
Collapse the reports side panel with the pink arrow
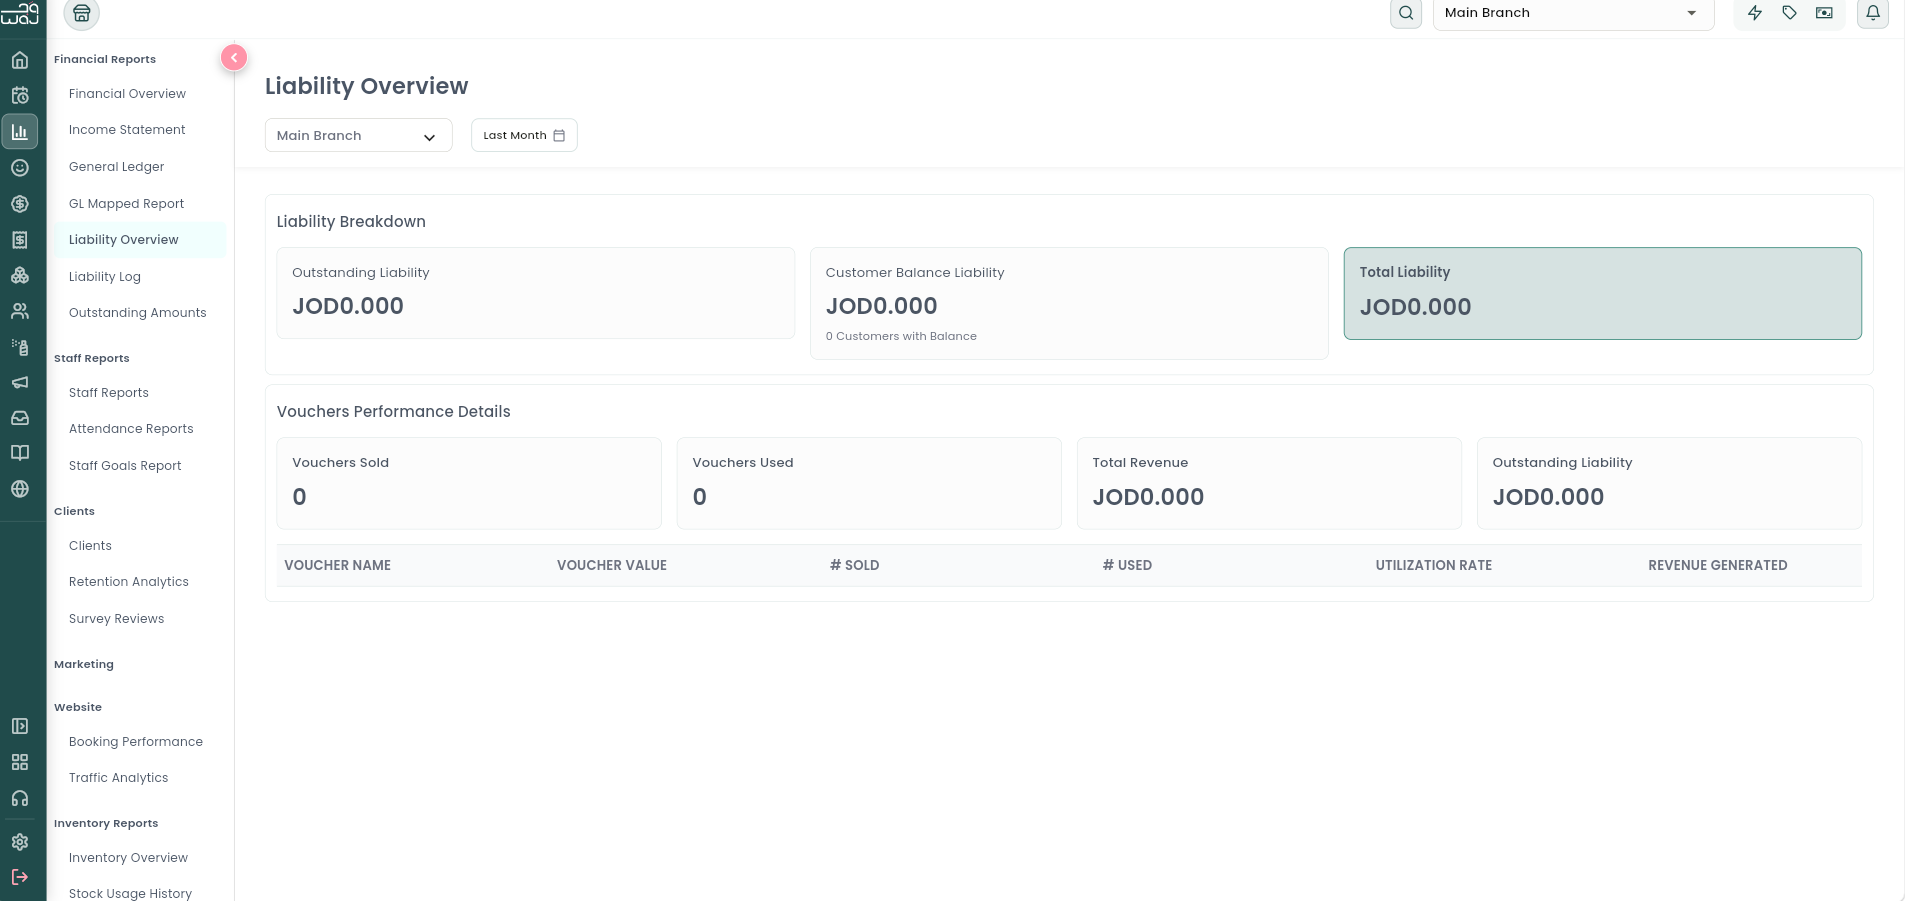[234, 58]
